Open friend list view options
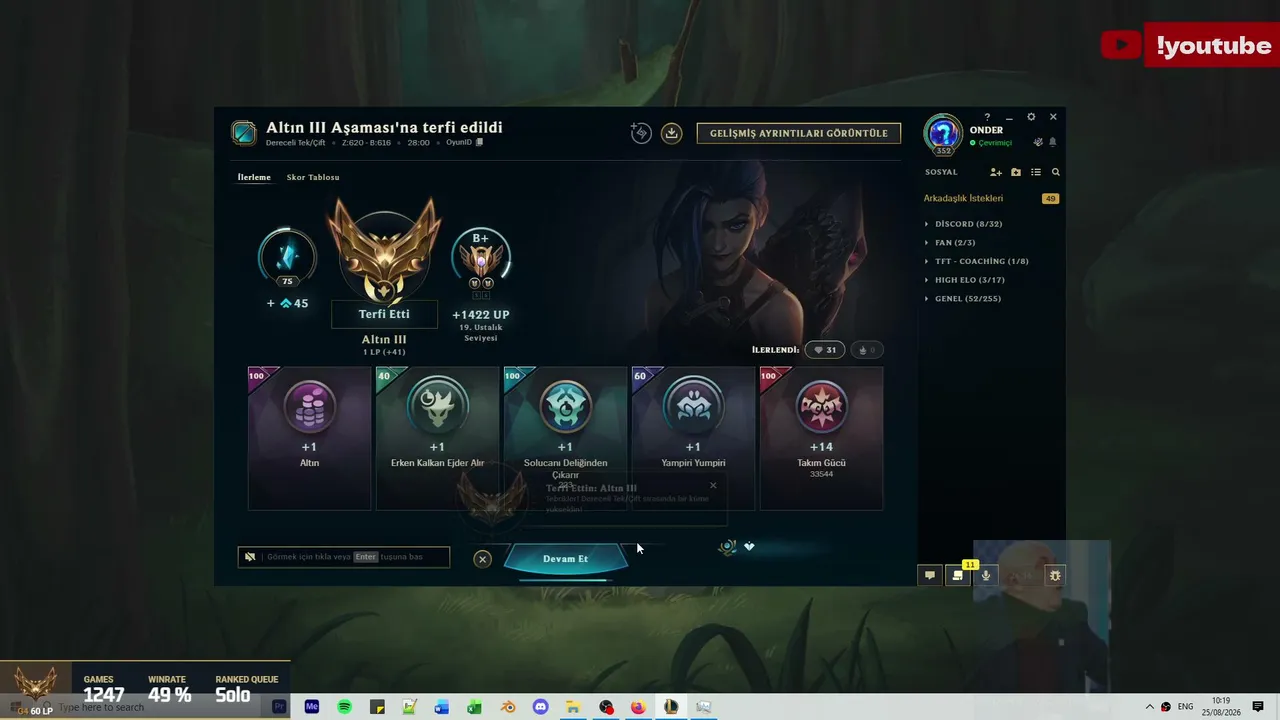Viewport: 1280px width, 720px height. [1036, 172]
